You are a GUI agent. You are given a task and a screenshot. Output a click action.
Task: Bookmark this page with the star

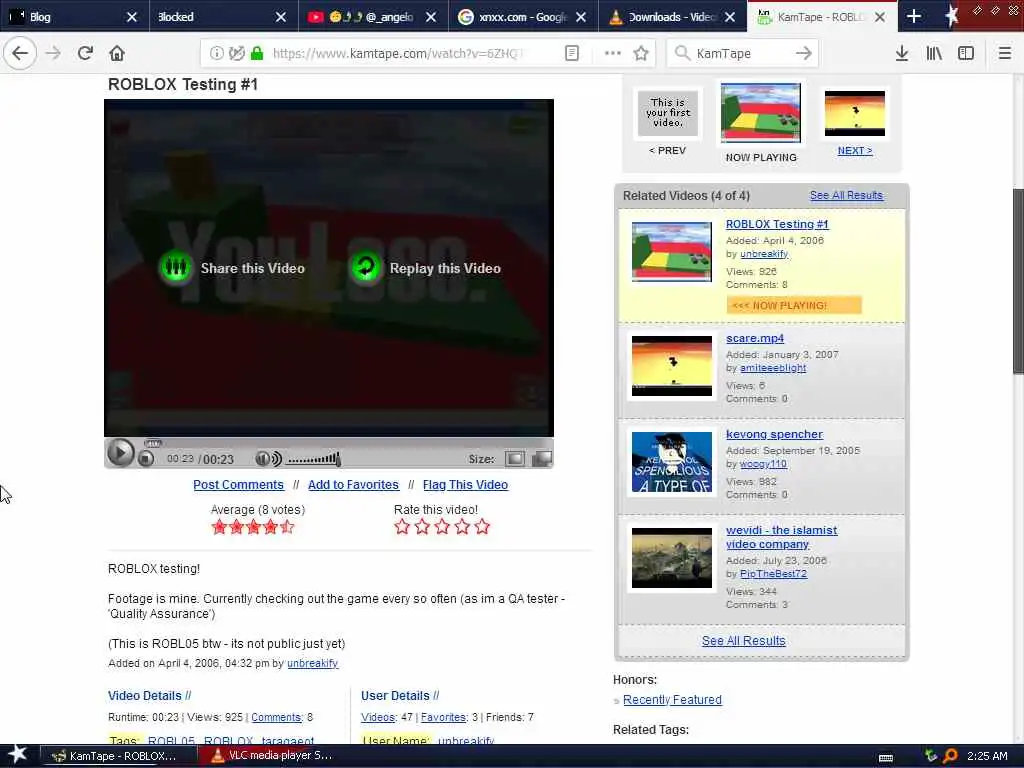(x=641, y=53)
